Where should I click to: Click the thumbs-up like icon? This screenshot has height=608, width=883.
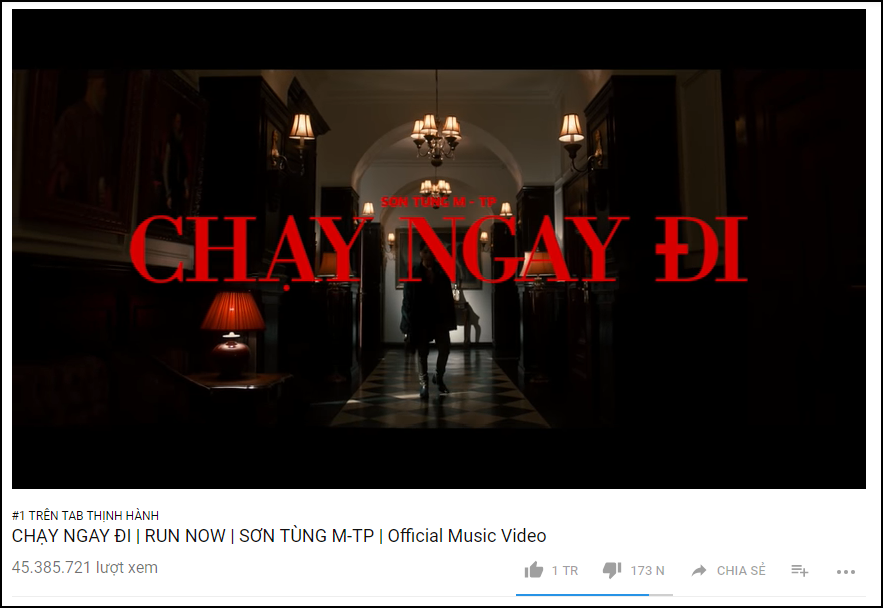click(534, 570)
